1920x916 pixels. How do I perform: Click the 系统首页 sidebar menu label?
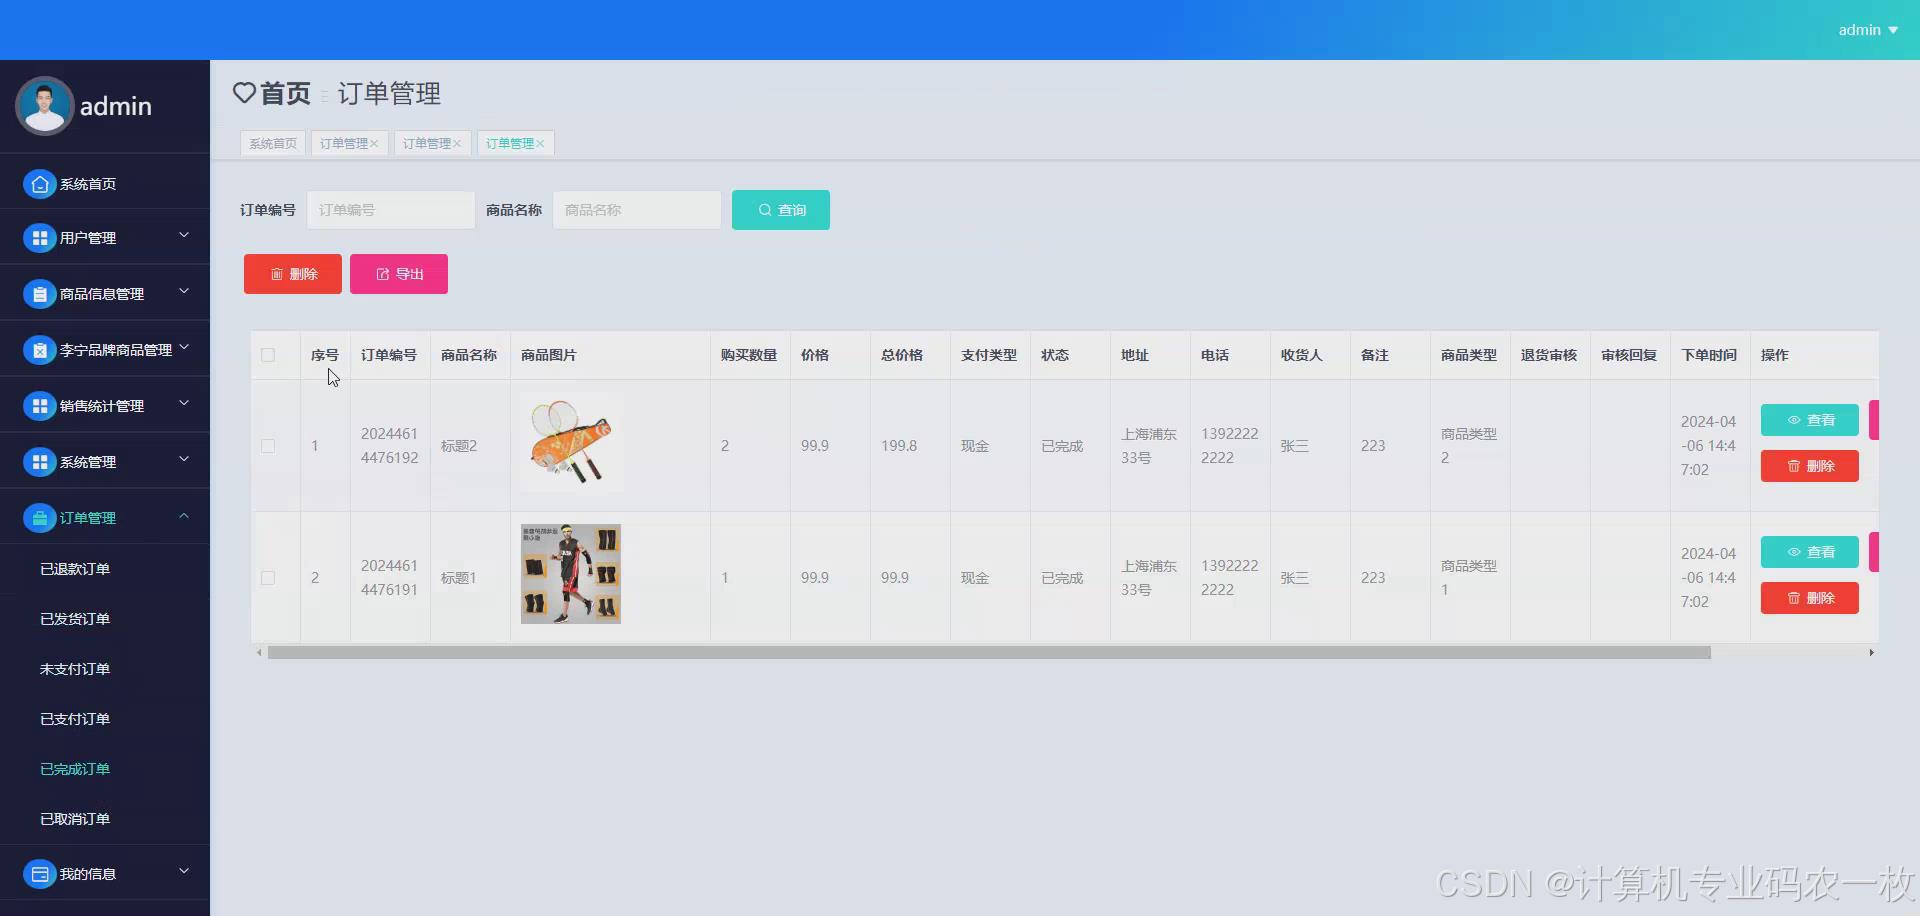click(x=88, y=184)
